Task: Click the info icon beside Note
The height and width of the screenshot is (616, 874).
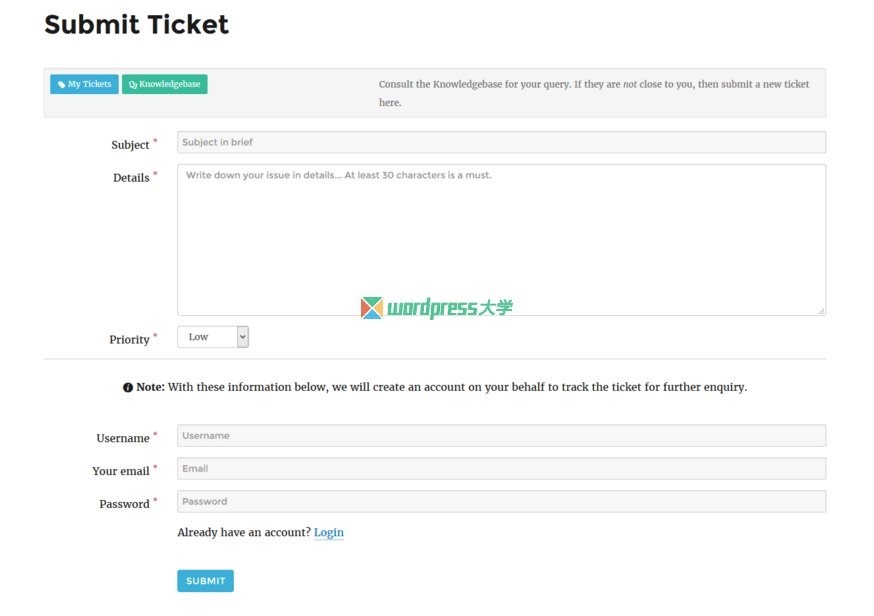Action: (x=128, y=387)
